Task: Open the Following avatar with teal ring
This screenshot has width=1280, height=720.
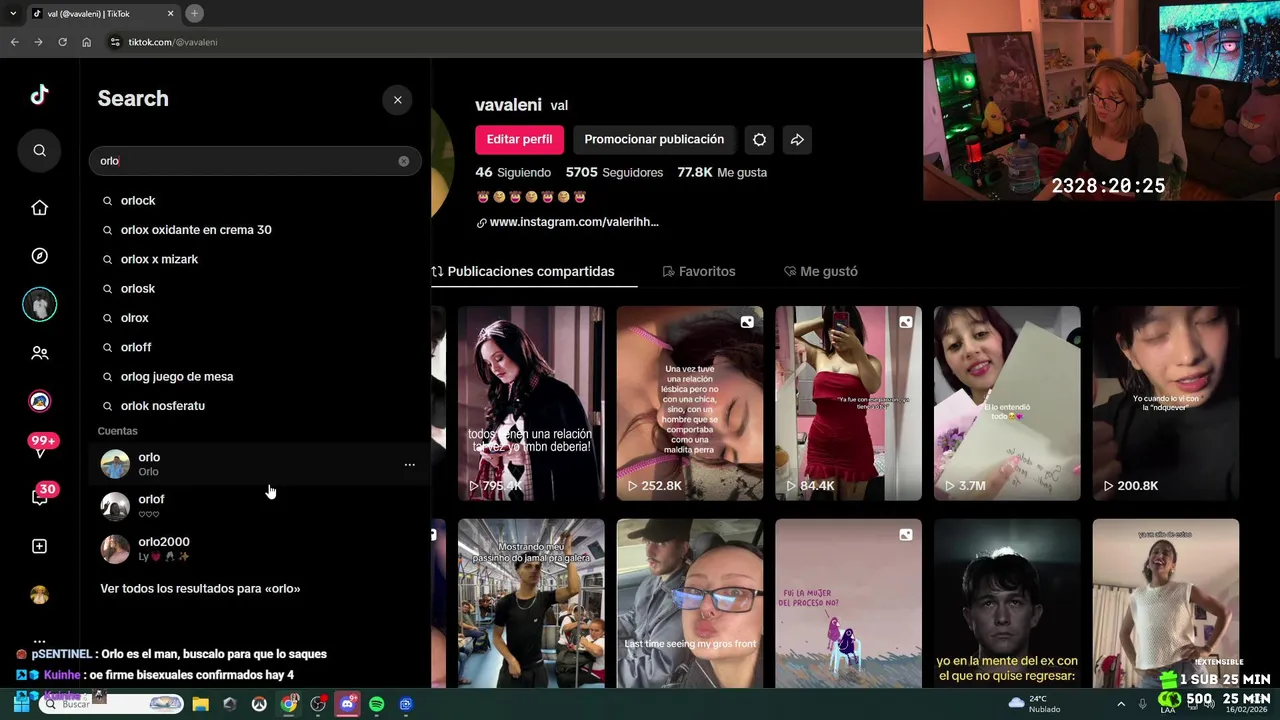Action: [x=40, y=305]
